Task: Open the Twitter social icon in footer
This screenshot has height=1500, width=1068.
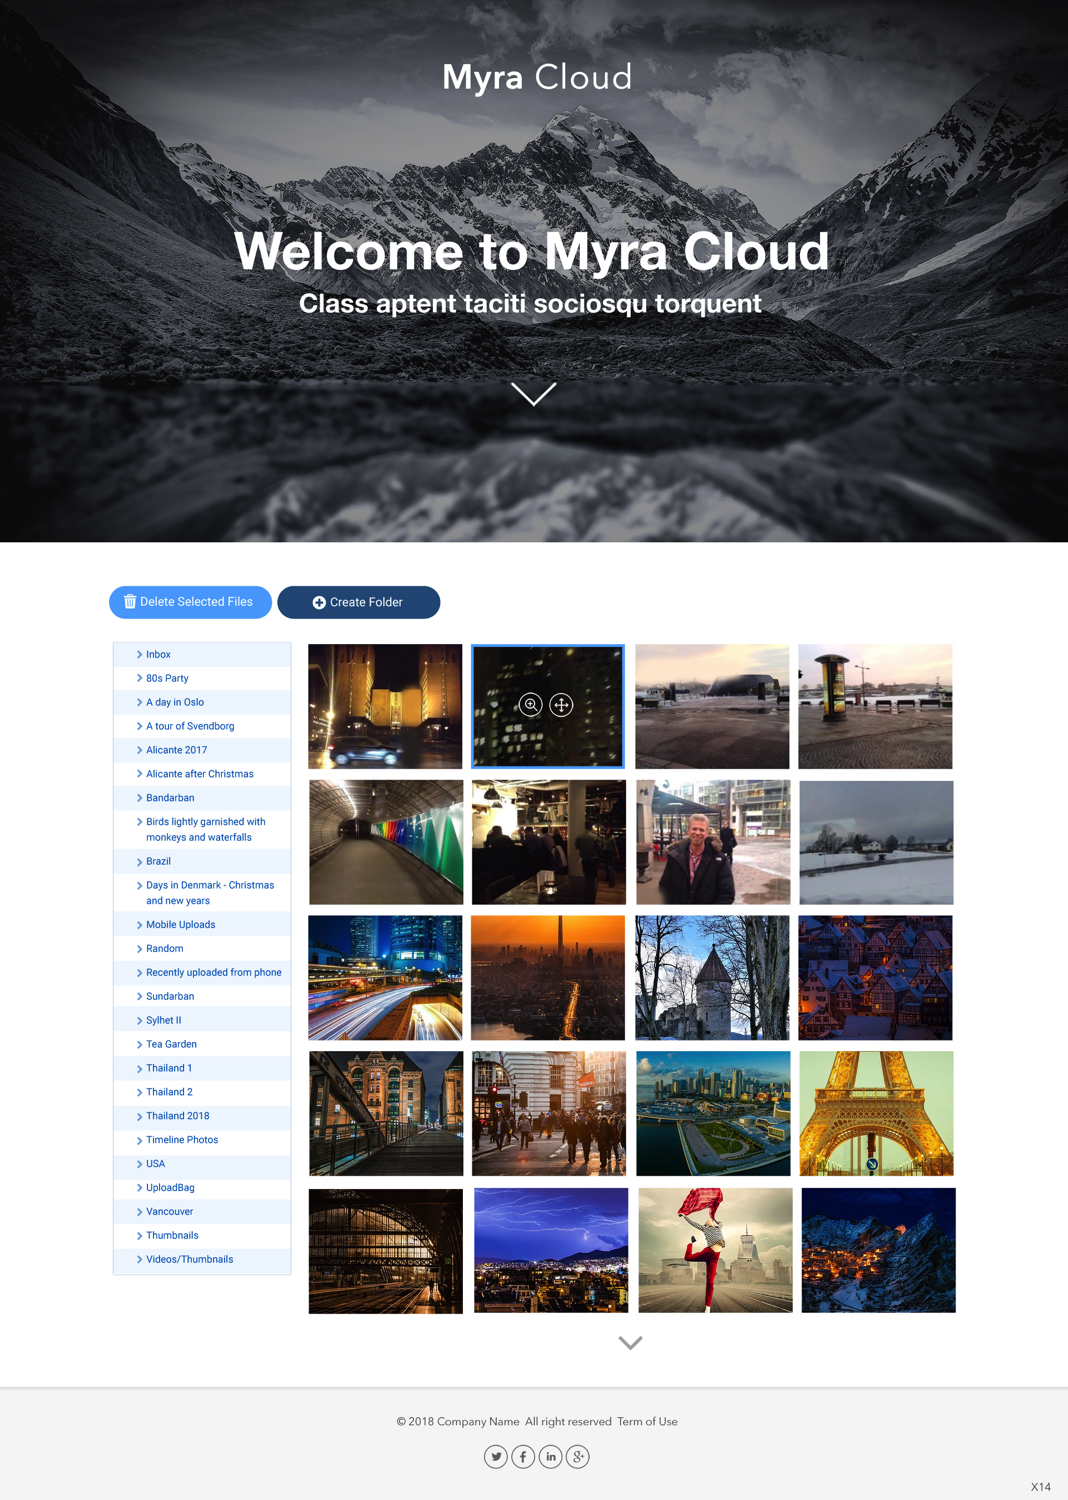Action: (496, 1457)
